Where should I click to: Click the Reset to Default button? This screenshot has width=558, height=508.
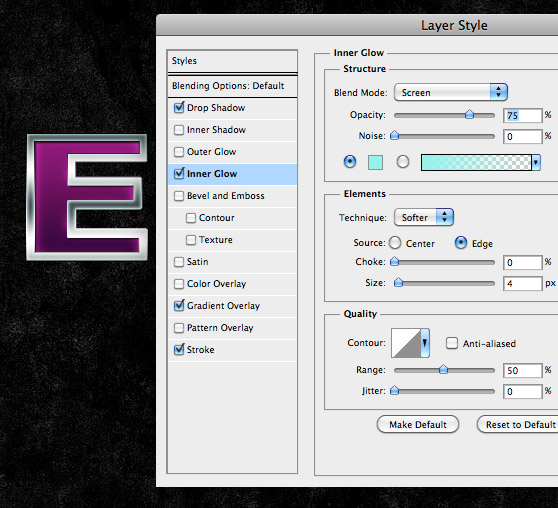518,424
